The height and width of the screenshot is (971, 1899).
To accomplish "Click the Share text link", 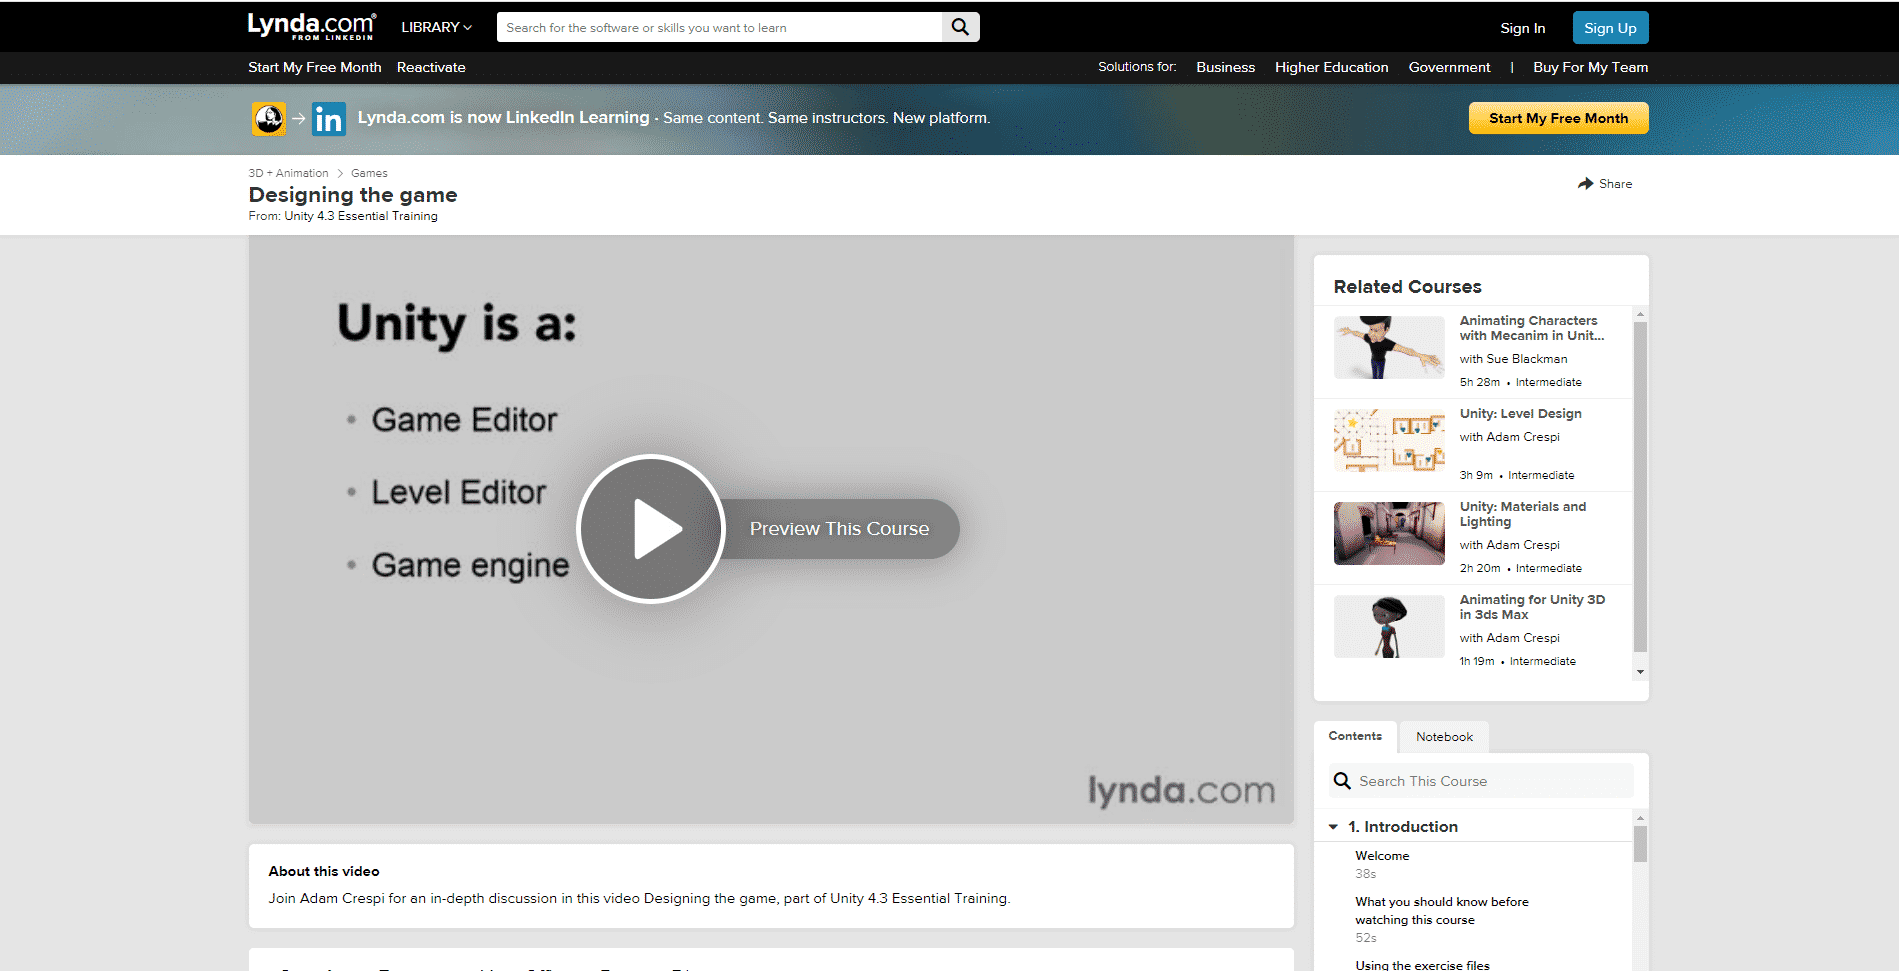I will coord(1615,184).
